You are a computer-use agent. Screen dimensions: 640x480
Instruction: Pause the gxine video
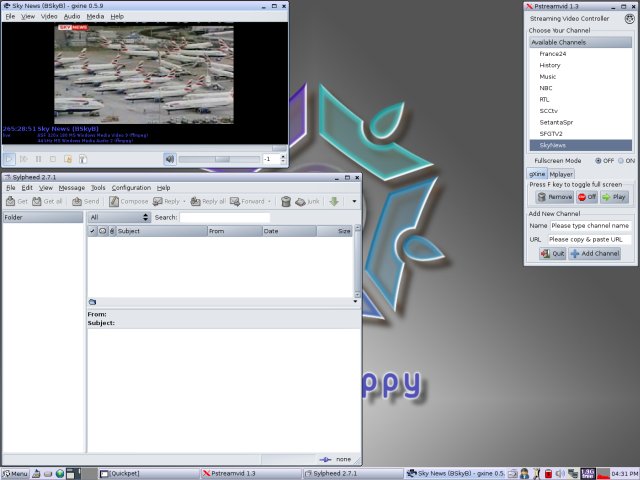click(38, 159)
